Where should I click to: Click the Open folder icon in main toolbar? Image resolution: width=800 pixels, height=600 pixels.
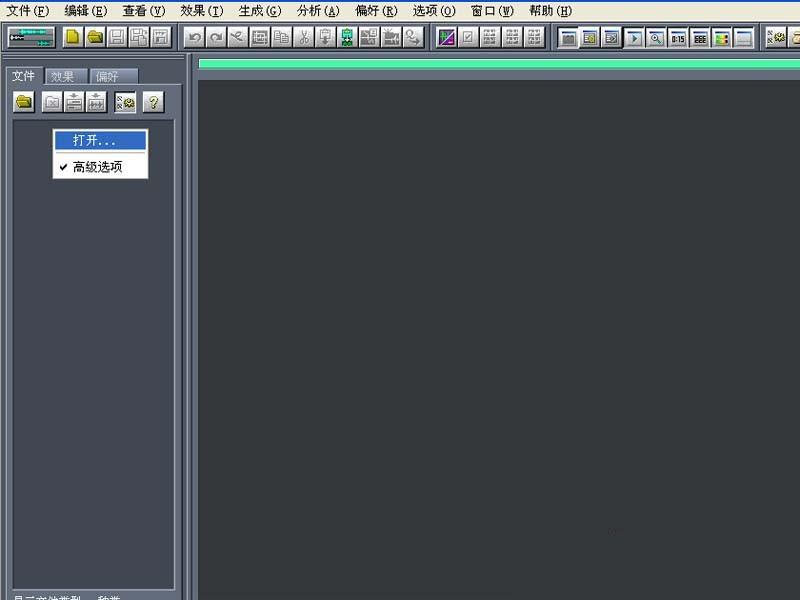95,38
